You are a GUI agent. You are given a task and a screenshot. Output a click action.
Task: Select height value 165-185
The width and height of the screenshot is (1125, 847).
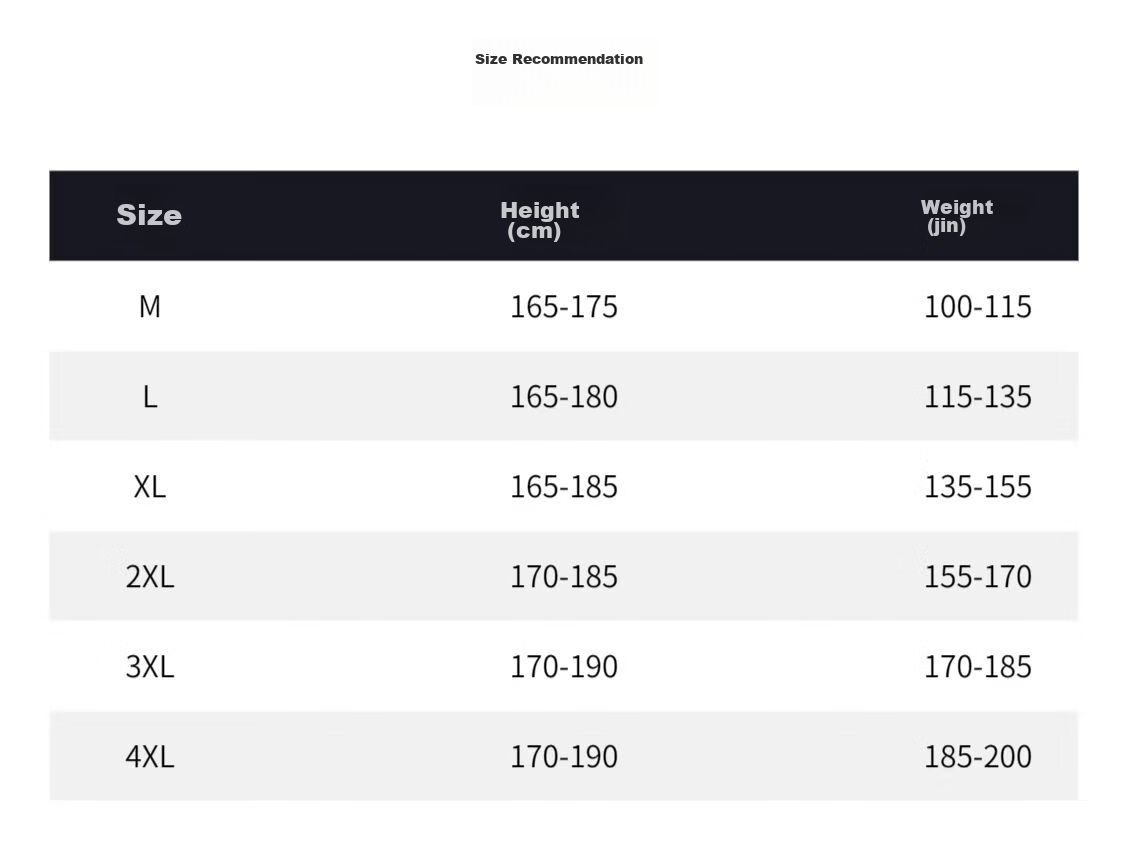[x=563, y=486]
